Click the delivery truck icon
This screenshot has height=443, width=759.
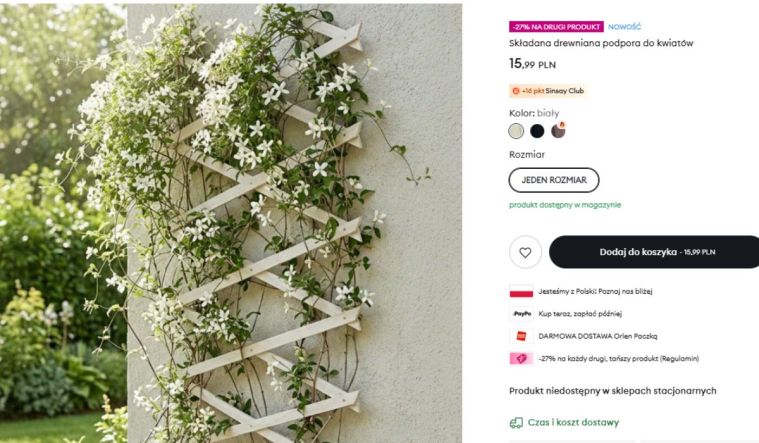(x=516, y=423)
